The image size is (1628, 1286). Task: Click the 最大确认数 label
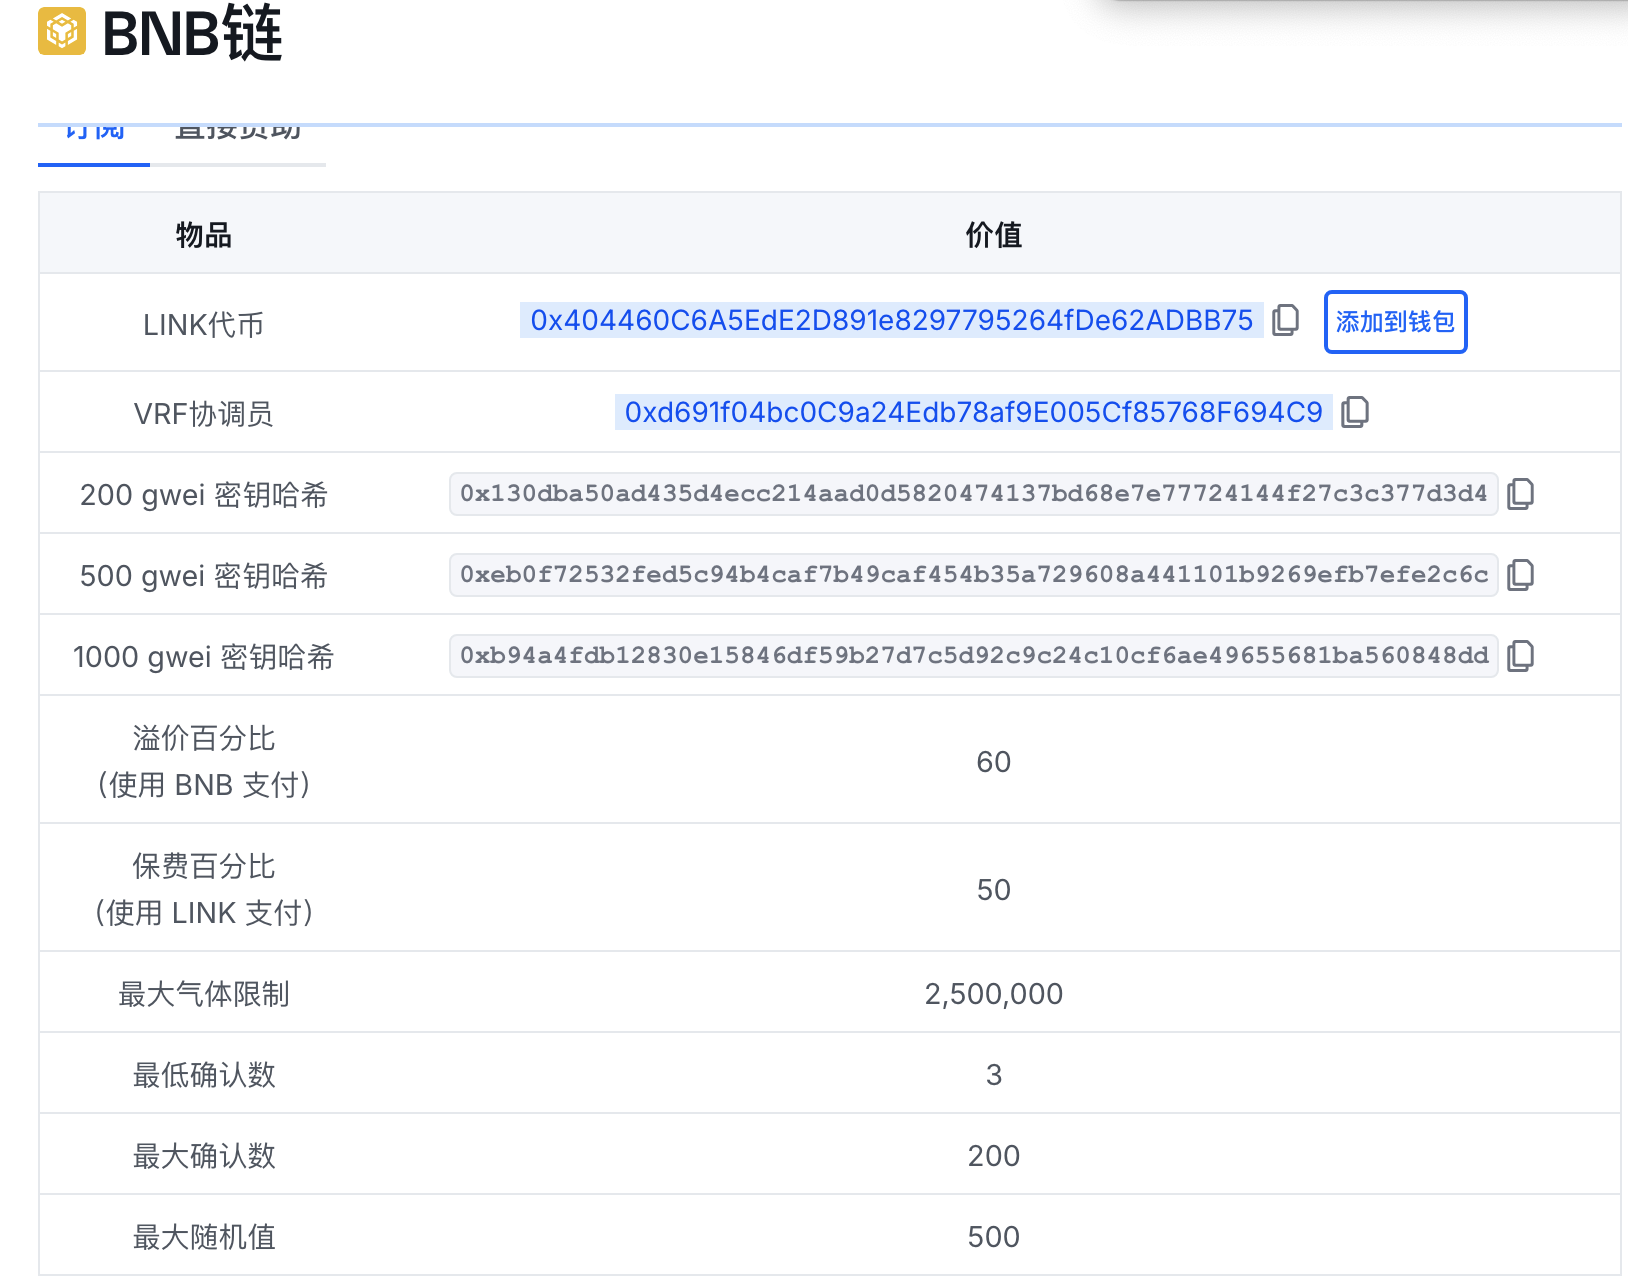pos(204,1155)
